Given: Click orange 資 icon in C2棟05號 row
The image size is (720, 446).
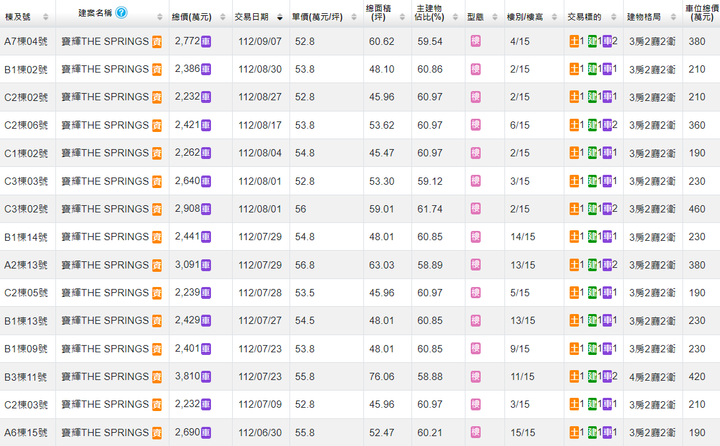Looking at the screenshot, I should [157, 293].
